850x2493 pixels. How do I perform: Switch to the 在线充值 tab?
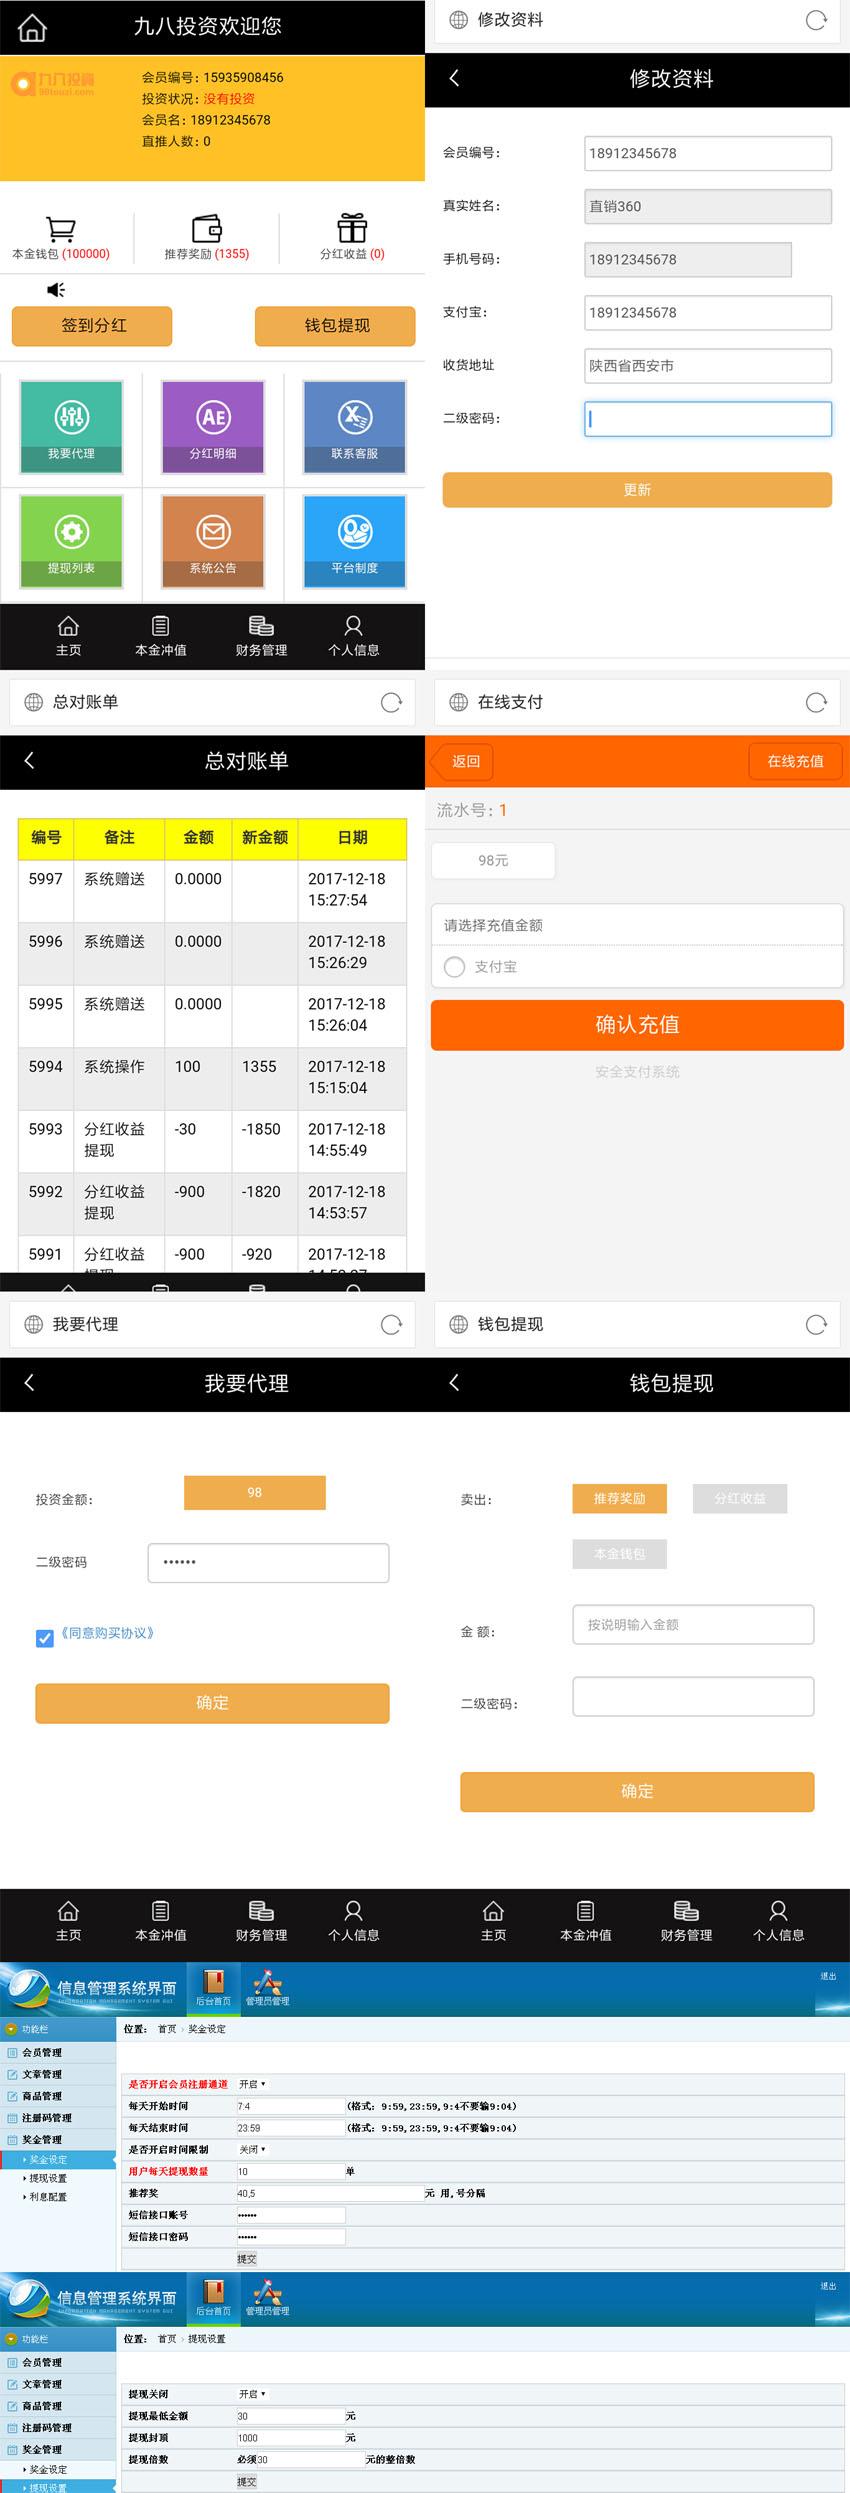(x=795, y=762)
